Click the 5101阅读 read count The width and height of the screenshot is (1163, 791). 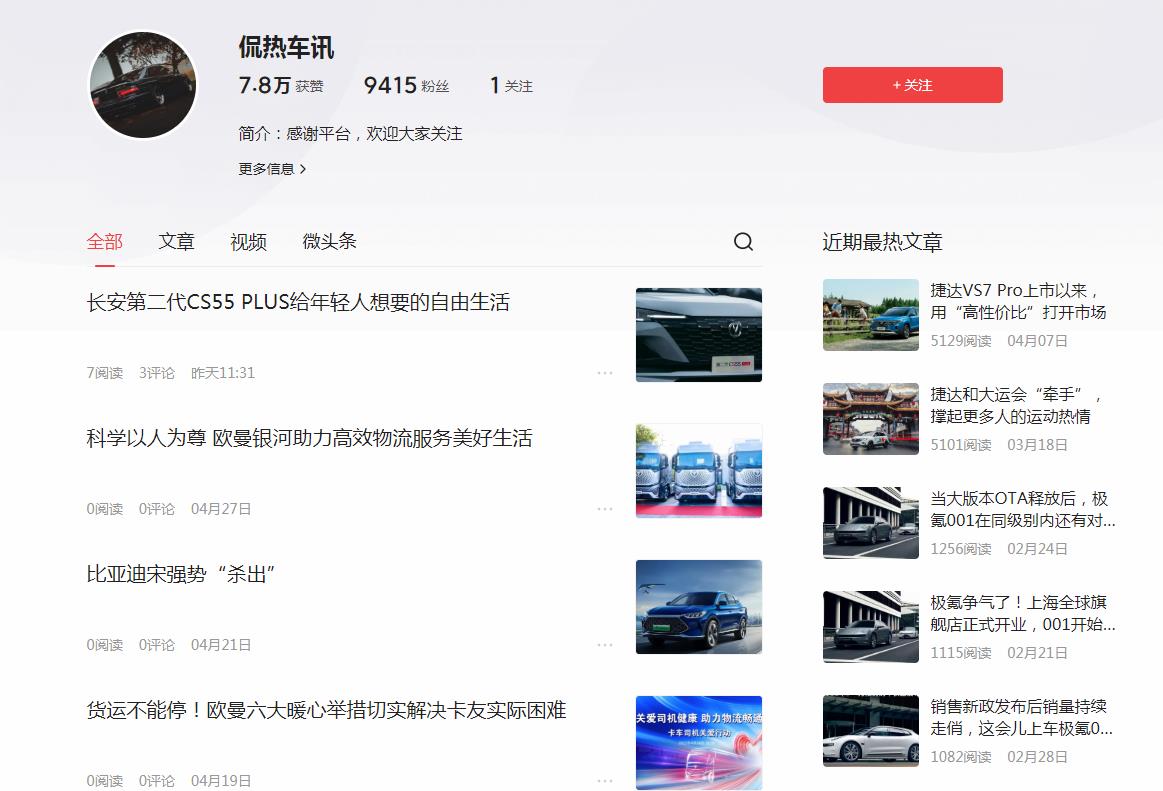tap(961, 444)
